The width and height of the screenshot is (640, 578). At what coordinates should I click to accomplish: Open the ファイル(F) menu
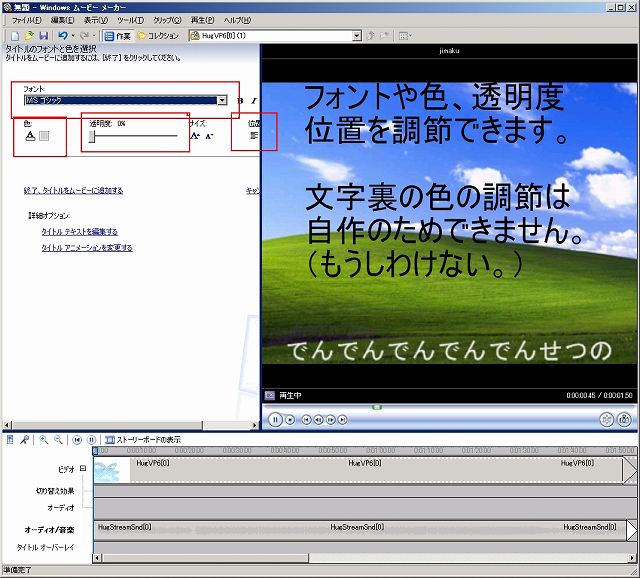pyautogui.click(x=26, y=20)
